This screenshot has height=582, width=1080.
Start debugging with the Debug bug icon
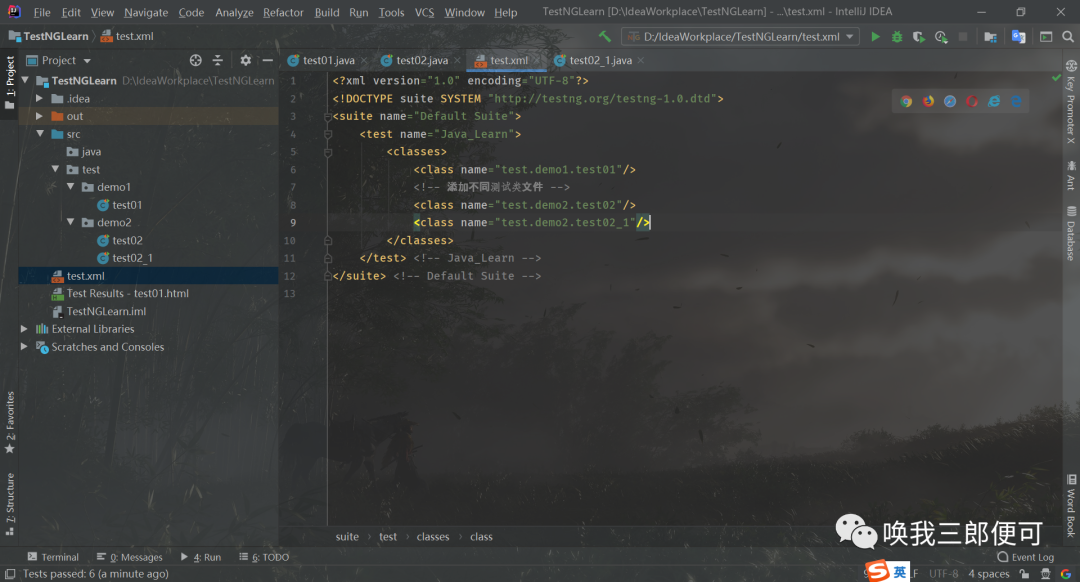click(897, 37)
